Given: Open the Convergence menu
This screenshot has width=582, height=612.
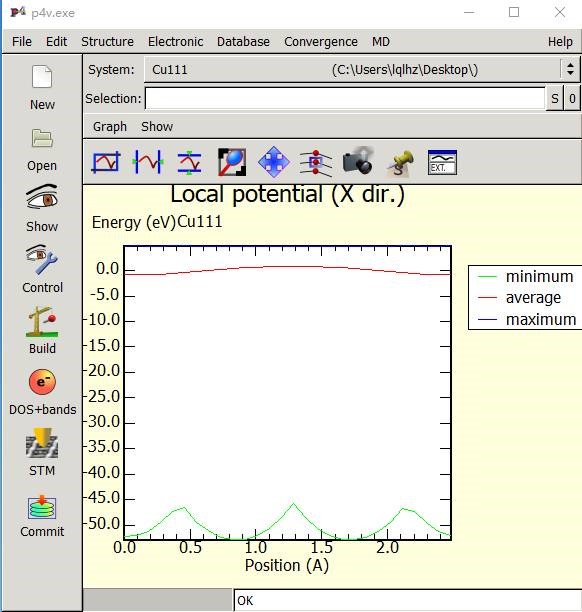Looking at the screenshot, I should pos(321,41).
